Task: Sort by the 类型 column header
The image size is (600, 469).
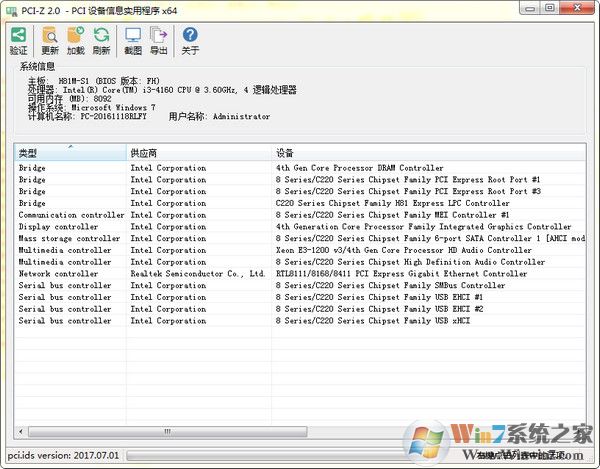Action: (x=68, y=153)
